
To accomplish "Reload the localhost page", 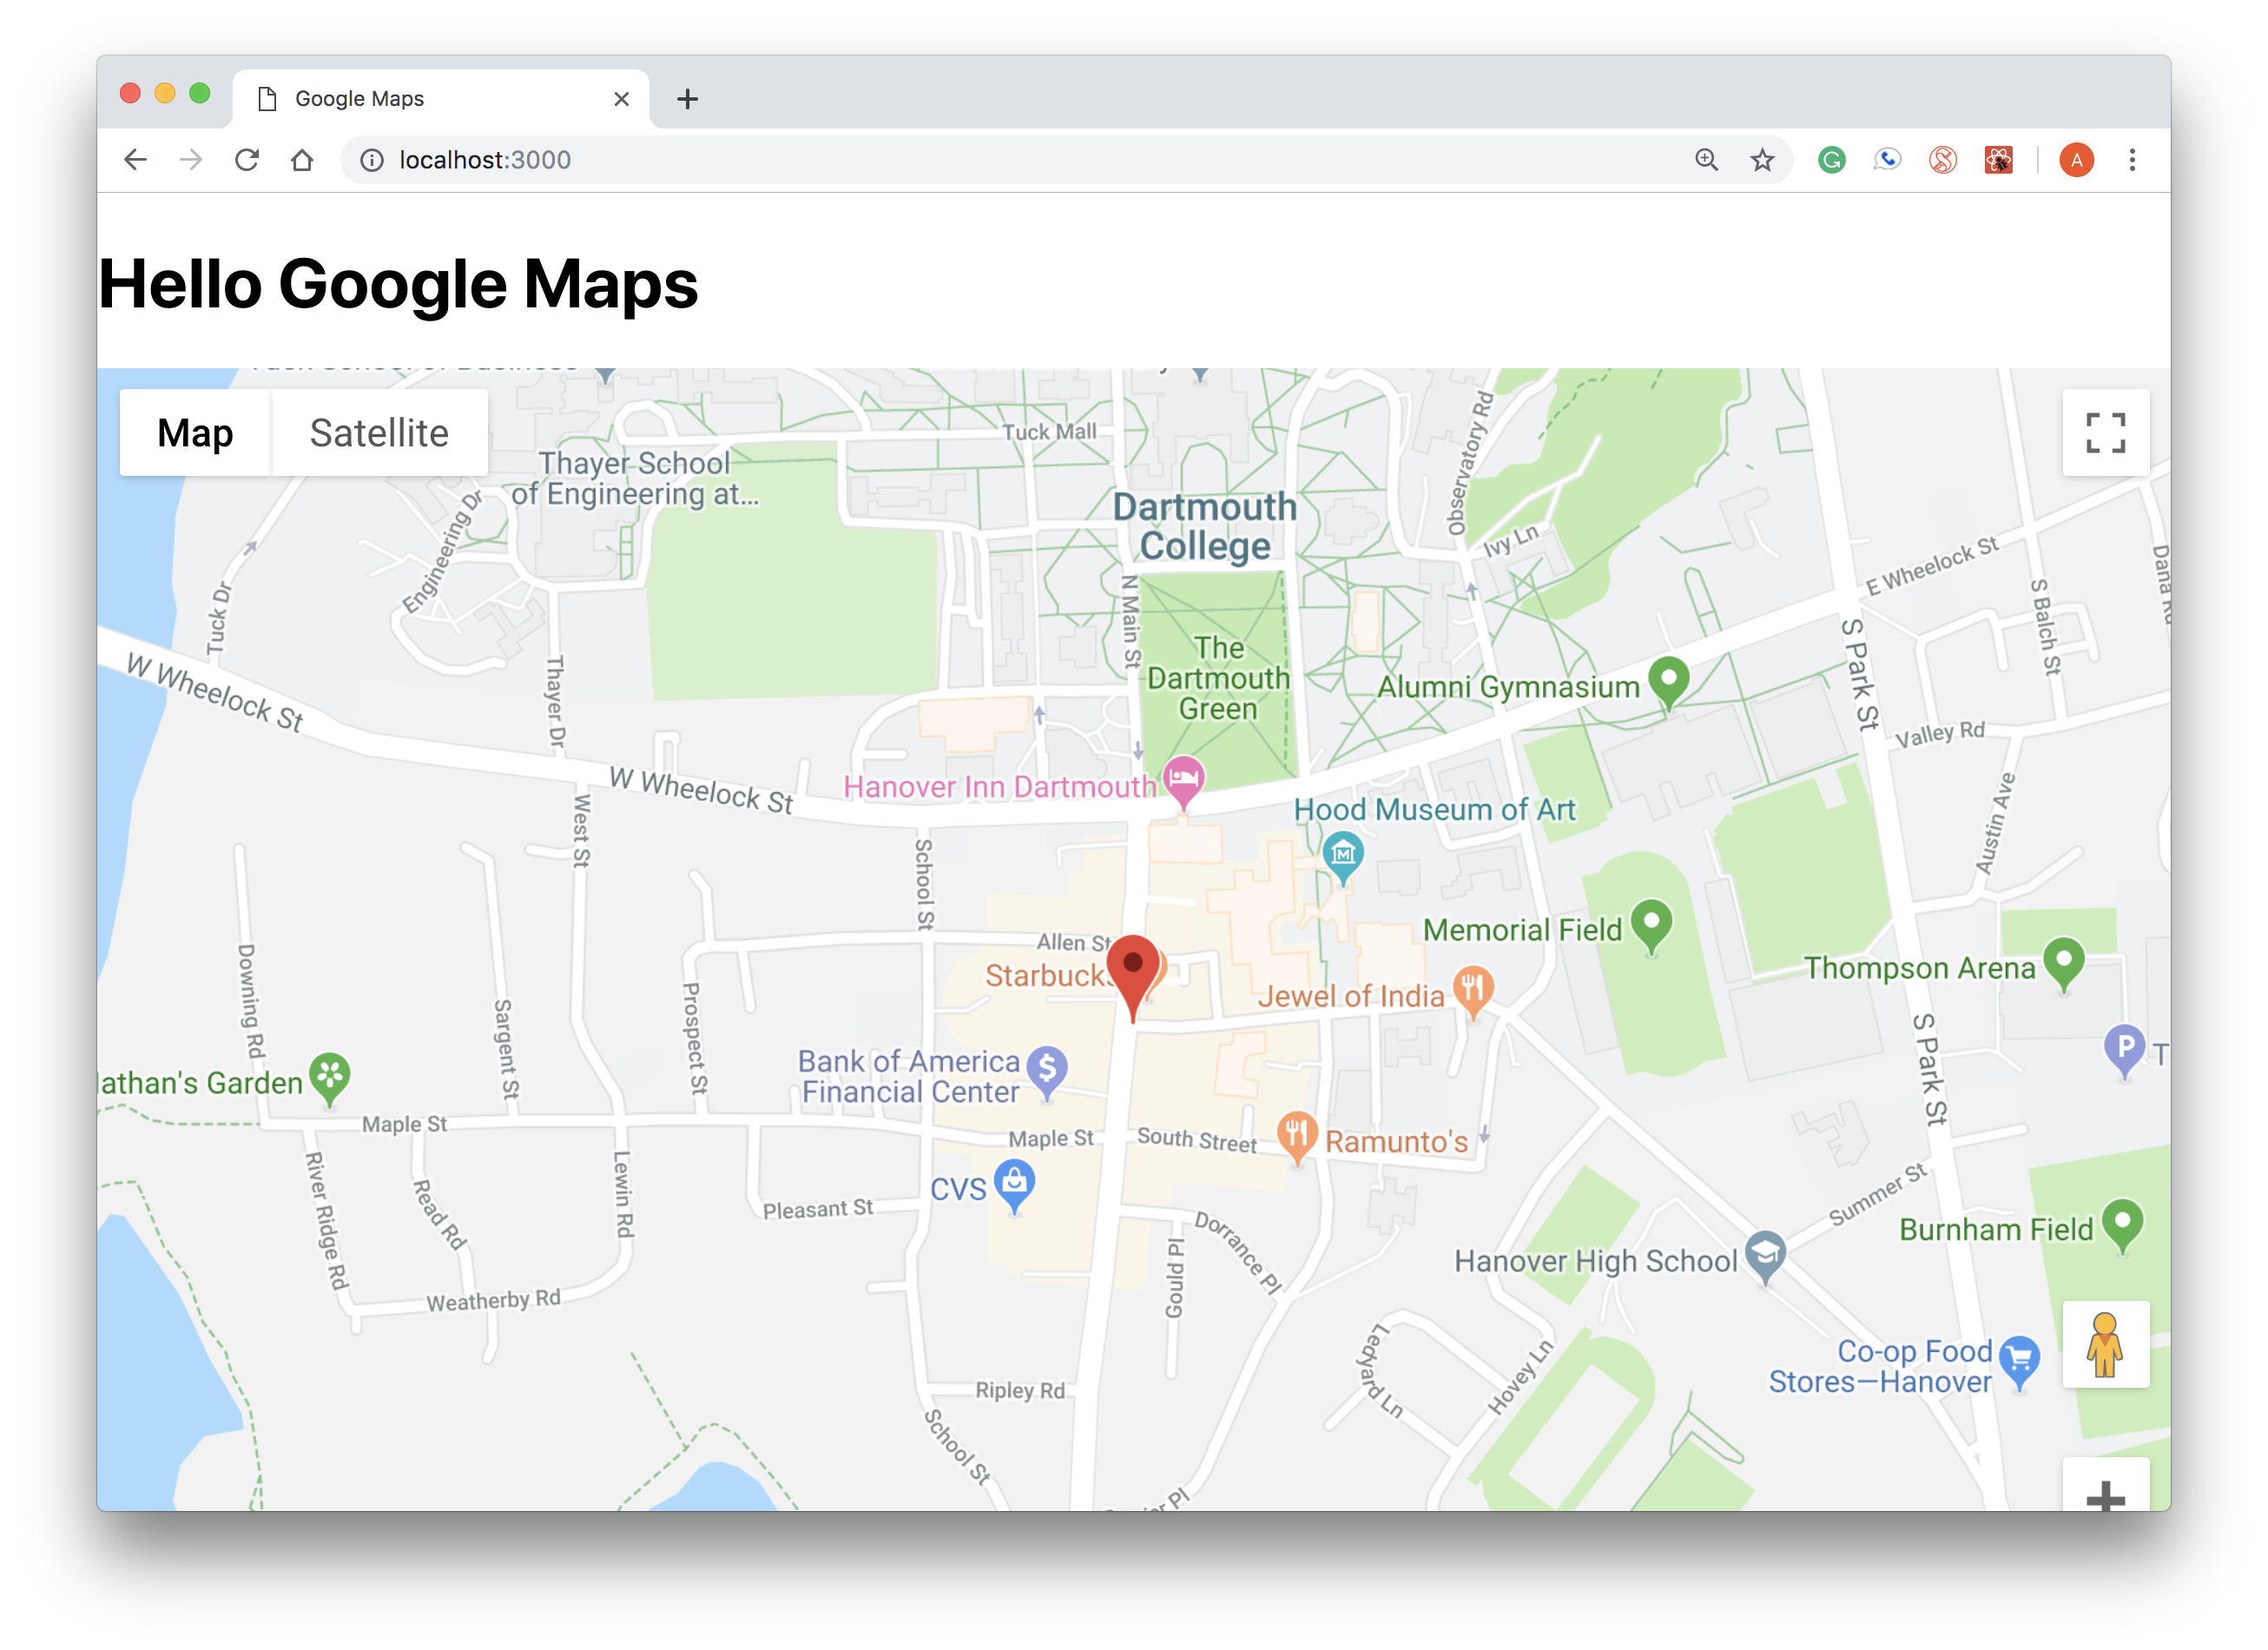I will click(x=247, y=160).
